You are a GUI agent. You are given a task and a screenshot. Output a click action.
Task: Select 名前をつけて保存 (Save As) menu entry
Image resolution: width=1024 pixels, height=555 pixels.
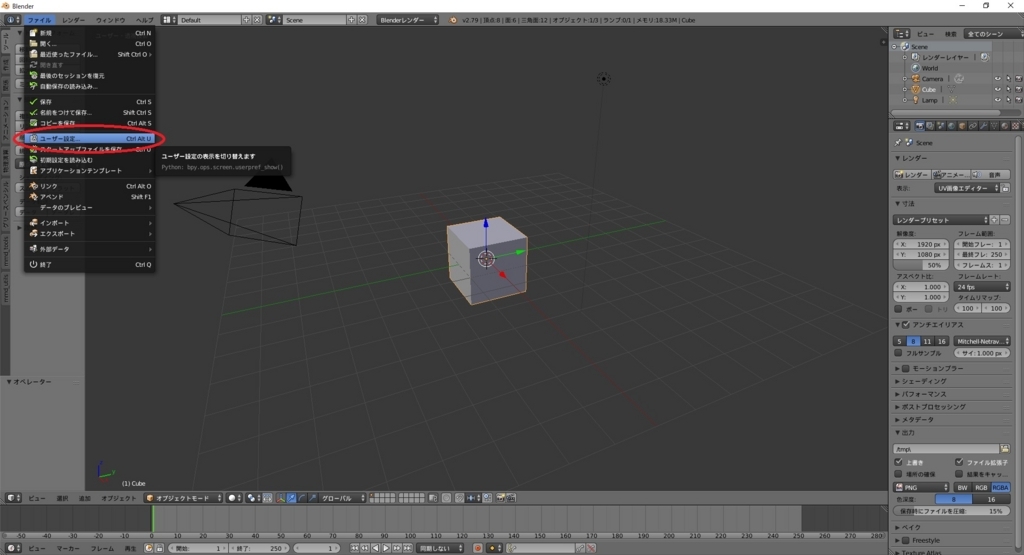coord(89,112)
